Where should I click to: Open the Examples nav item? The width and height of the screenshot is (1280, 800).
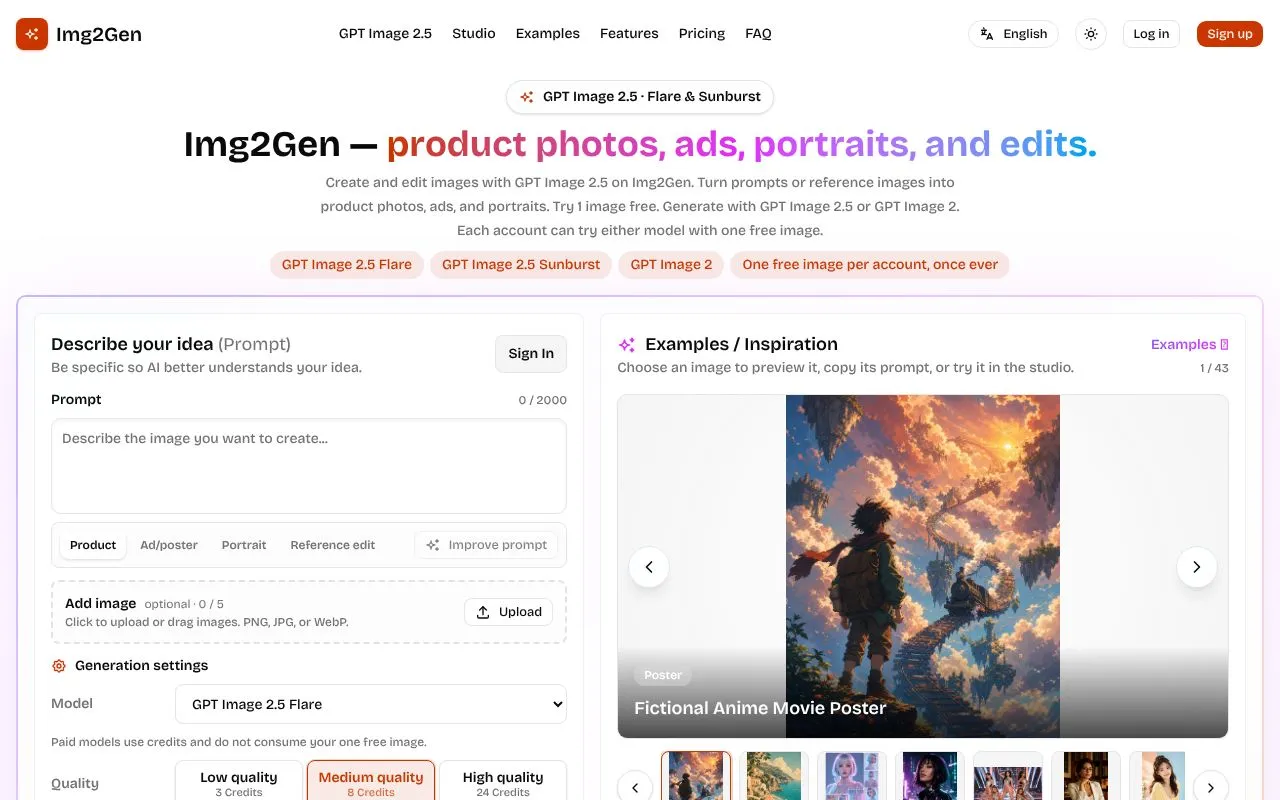548,34
